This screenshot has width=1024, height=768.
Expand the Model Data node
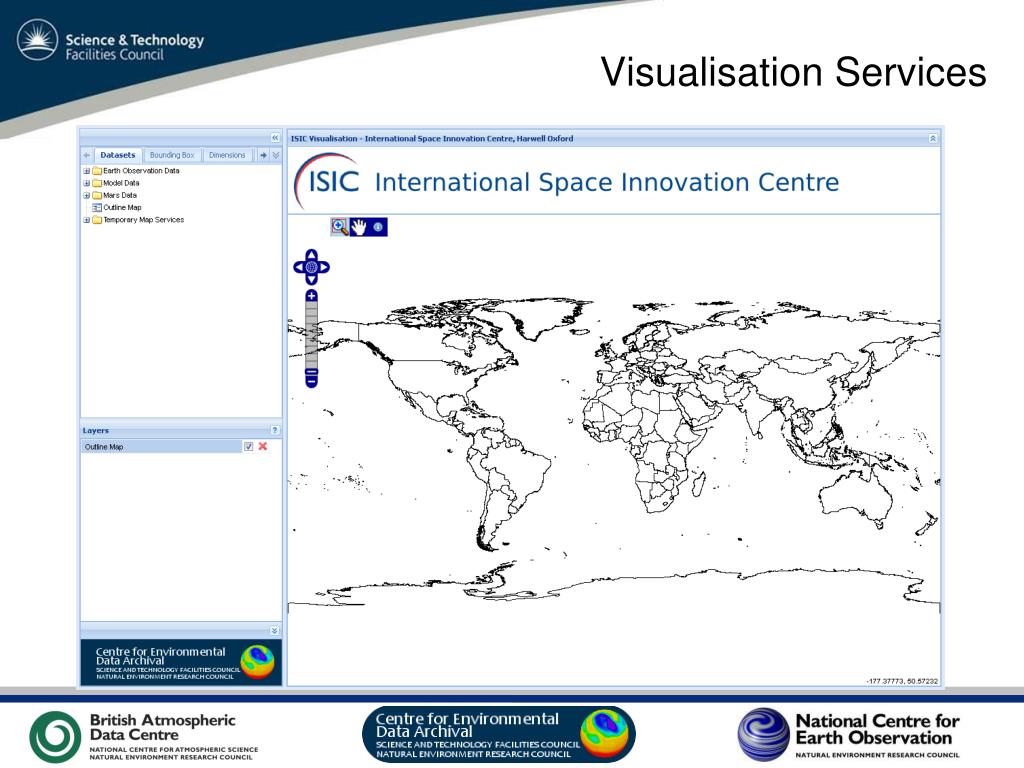(x=86, y=184)
